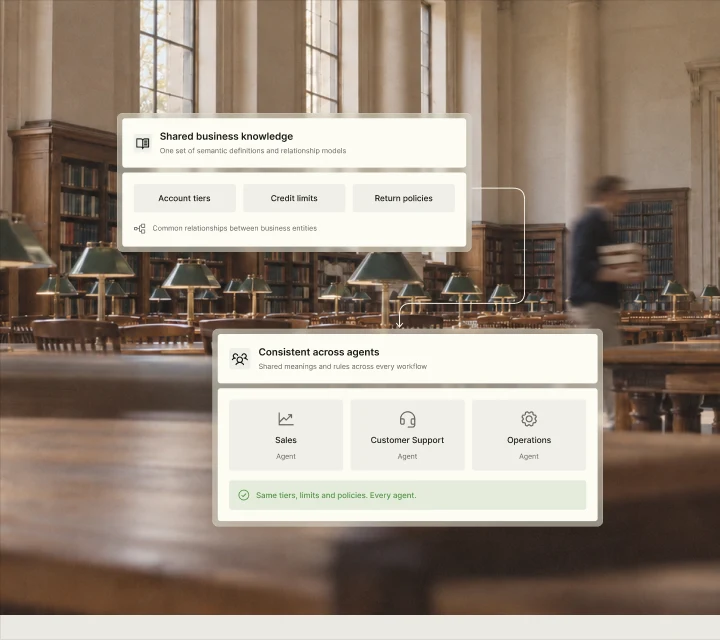
Task: Click the Operations gear icon
Action: tap(529, 419)
